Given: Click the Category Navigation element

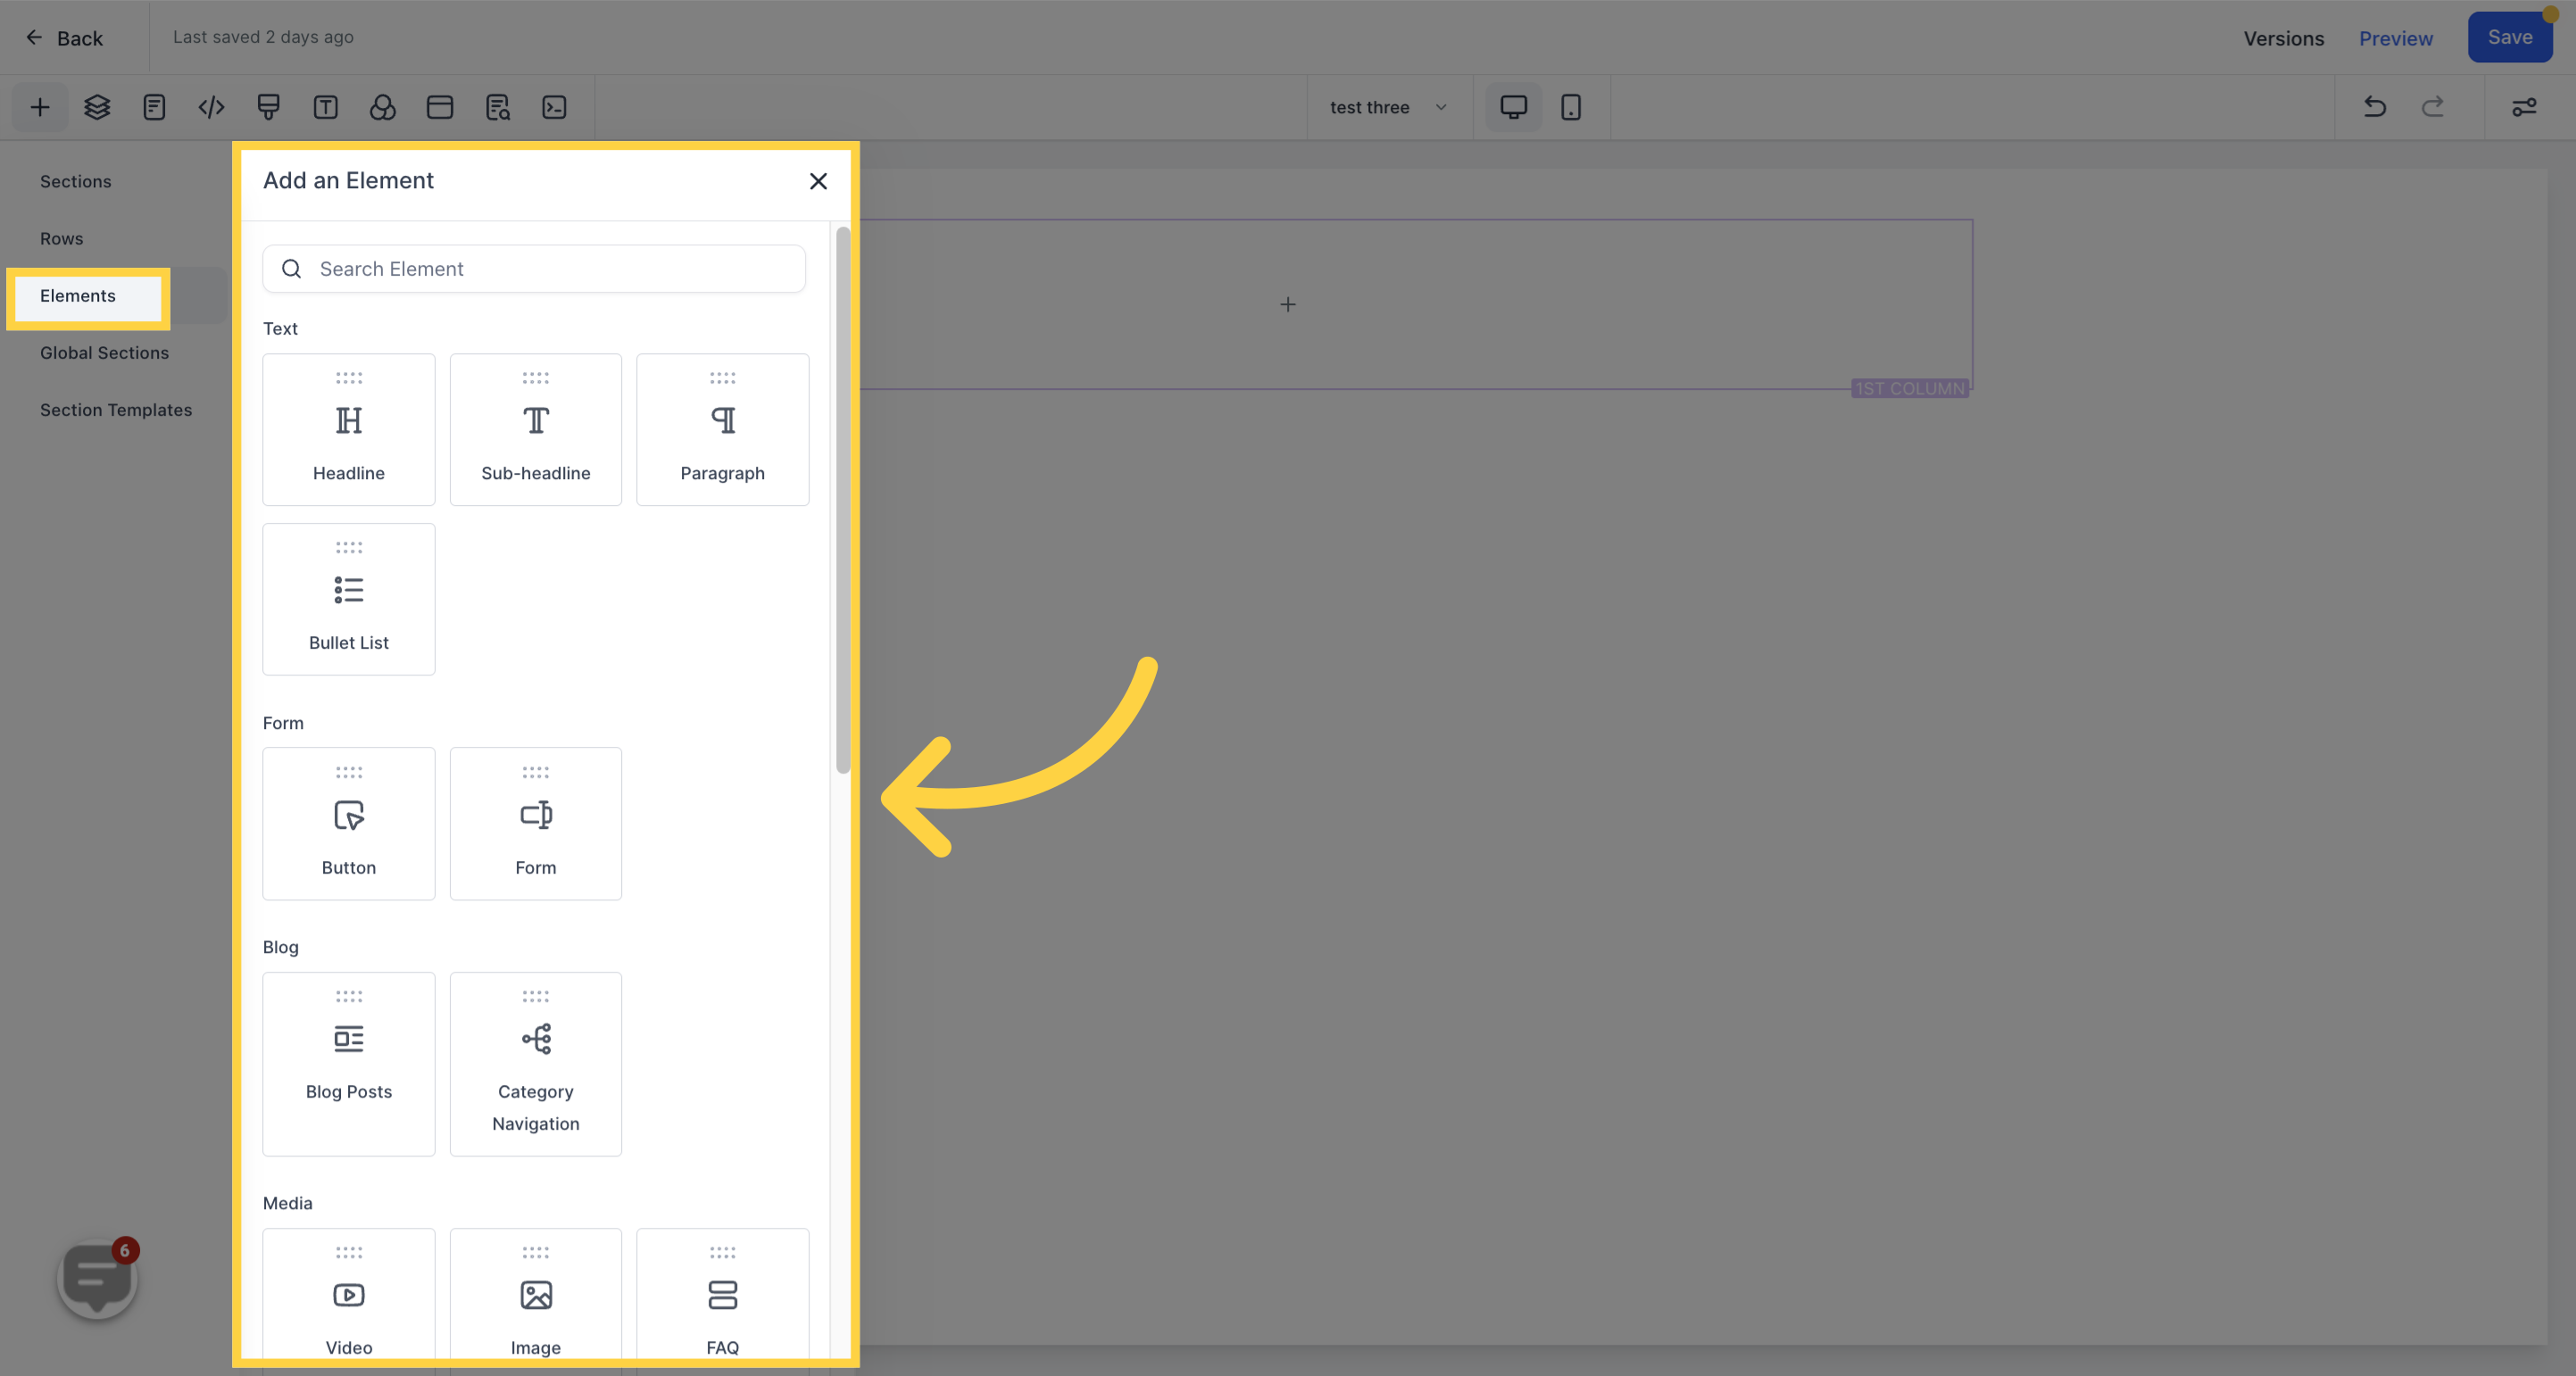Looking at the screenshot, I should pos(535,1063).
